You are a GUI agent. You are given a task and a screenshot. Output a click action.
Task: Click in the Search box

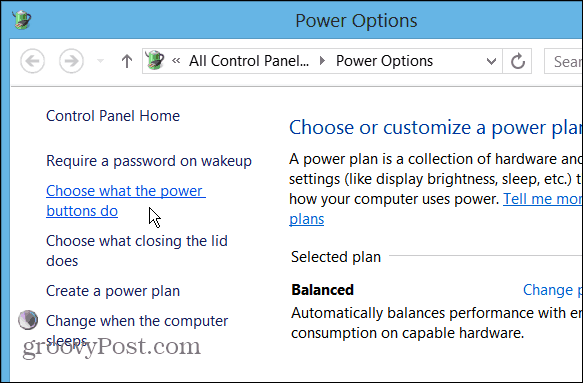(x=563, y=61)
